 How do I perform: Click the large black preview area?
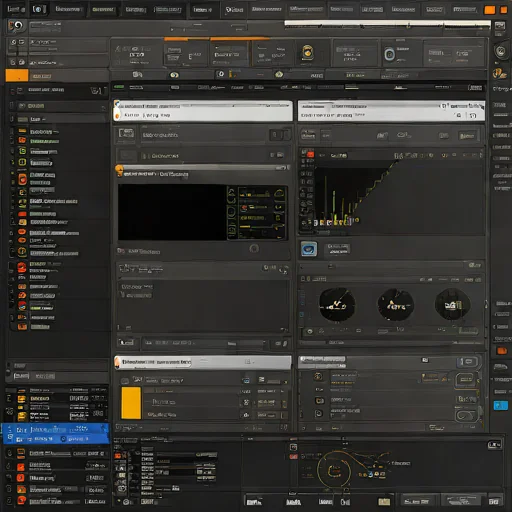click(x=172, y=212)
